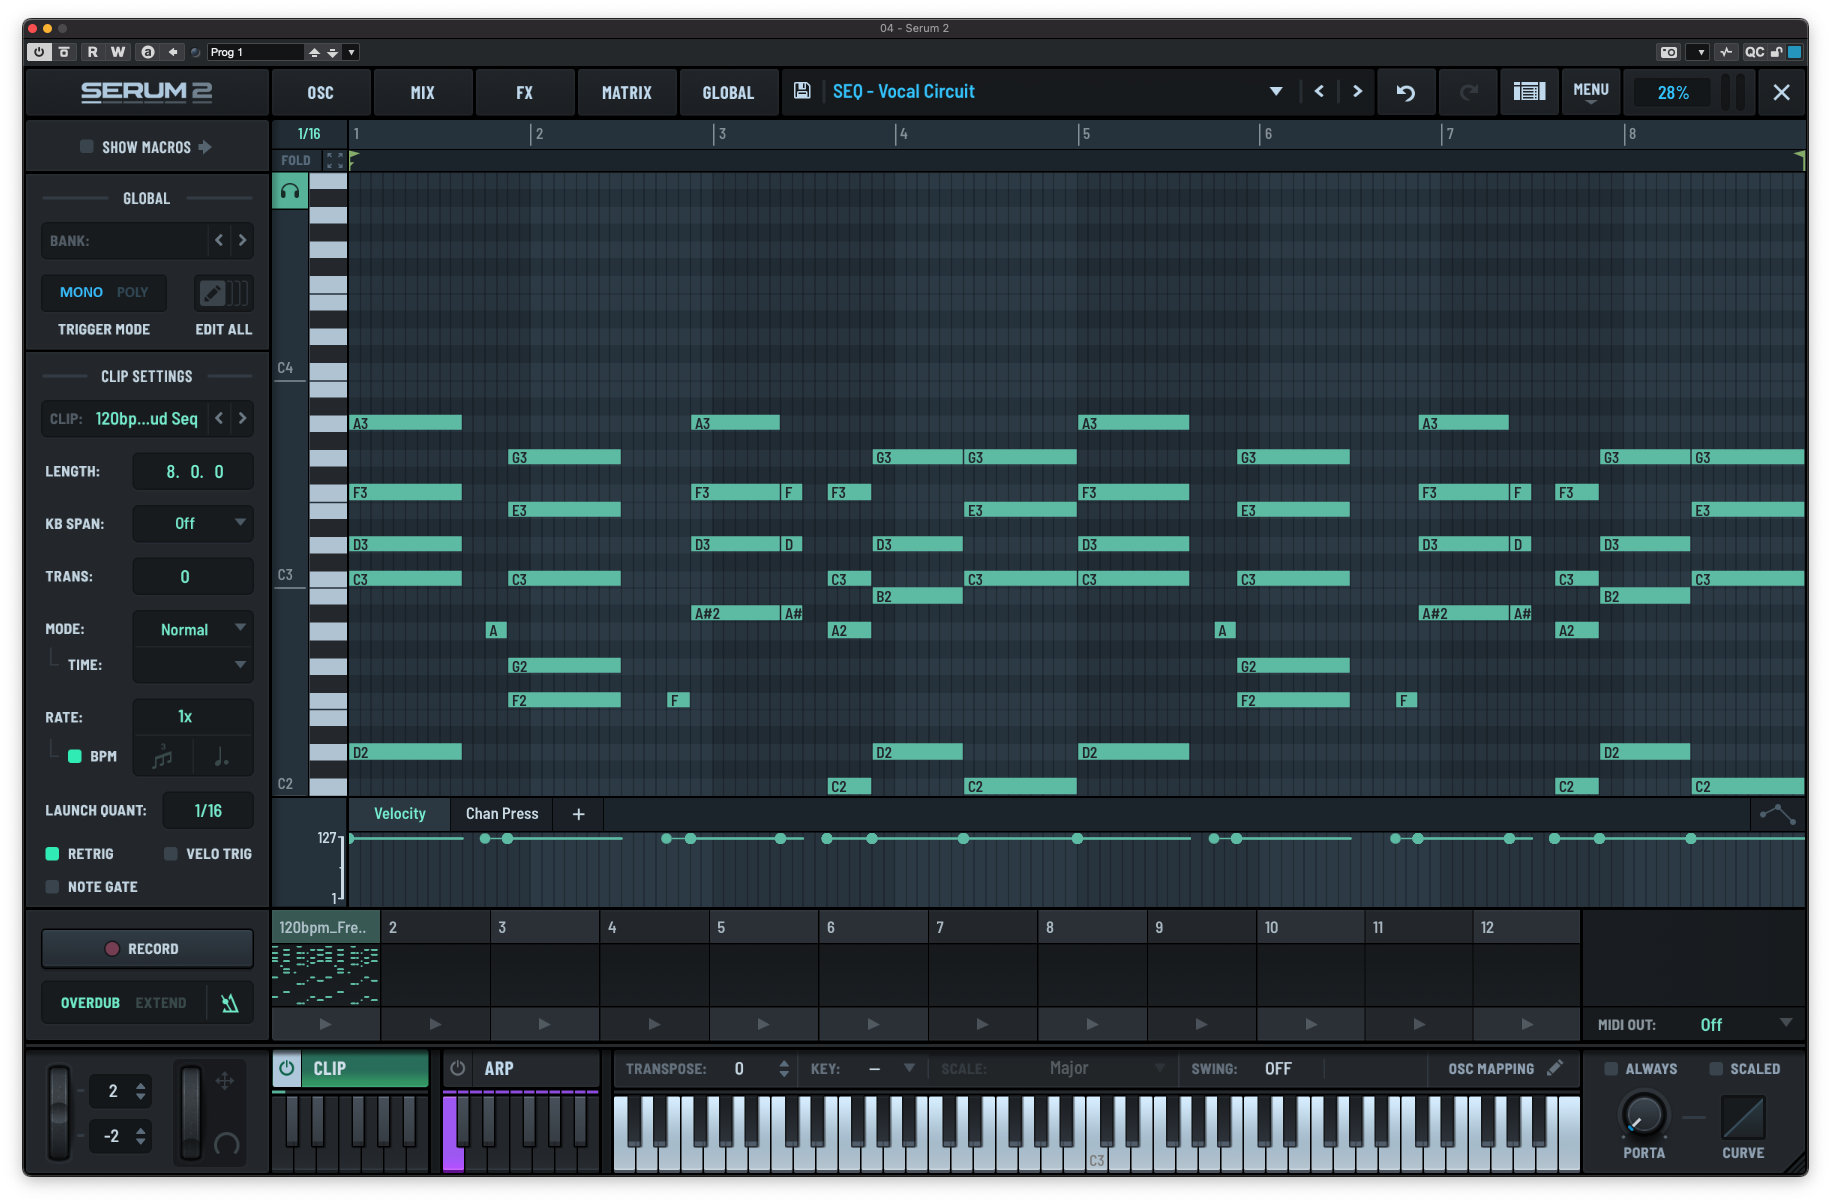Viewport: 1831px width, 1203px height.
Task: Enable the SHOW MACROS checkbox
Action: coord(87,146)
